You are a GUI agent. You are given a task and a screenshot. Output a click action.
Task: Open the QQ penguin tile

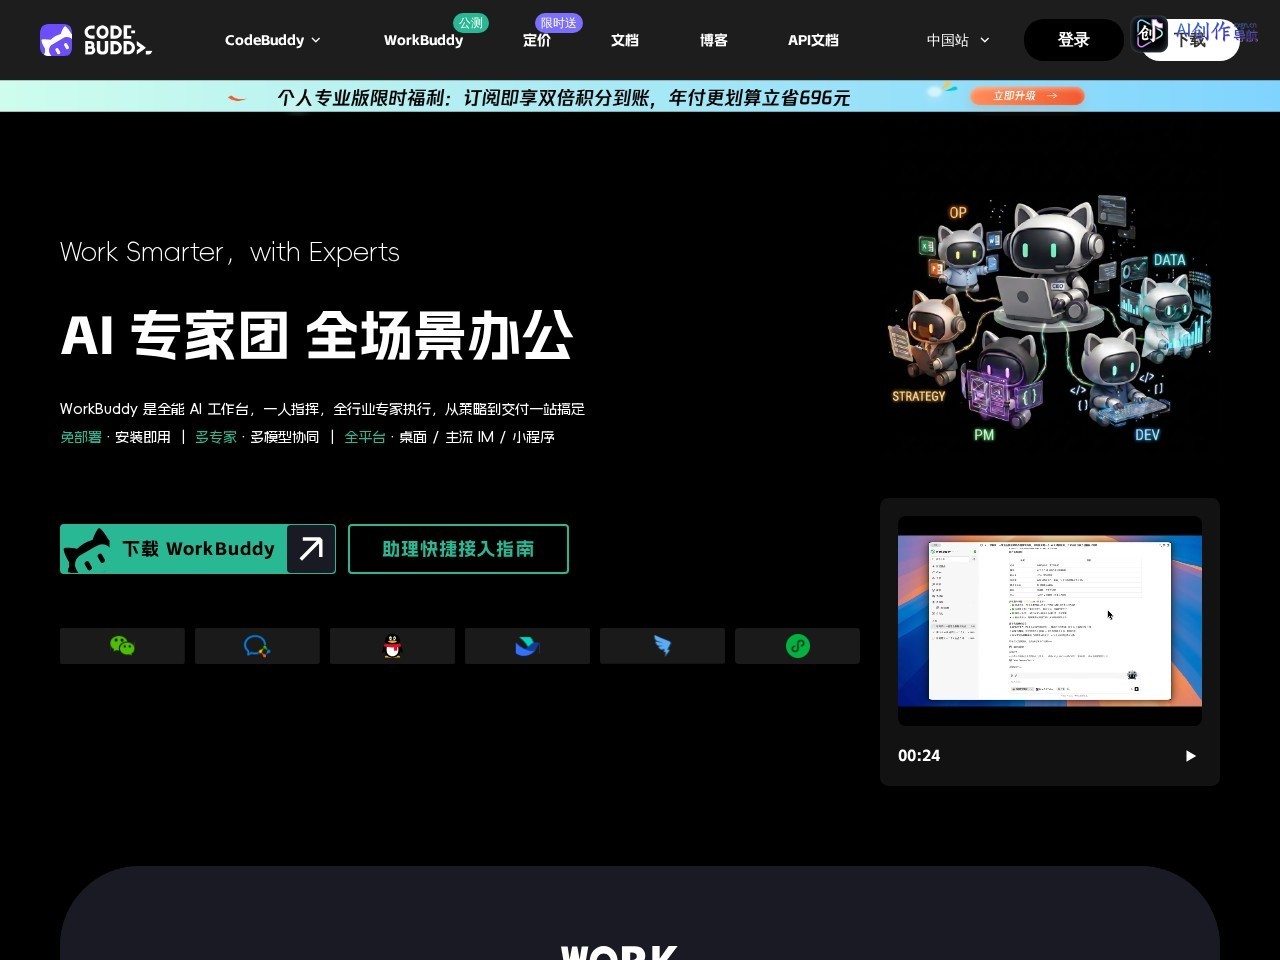(x=392, y=646)
